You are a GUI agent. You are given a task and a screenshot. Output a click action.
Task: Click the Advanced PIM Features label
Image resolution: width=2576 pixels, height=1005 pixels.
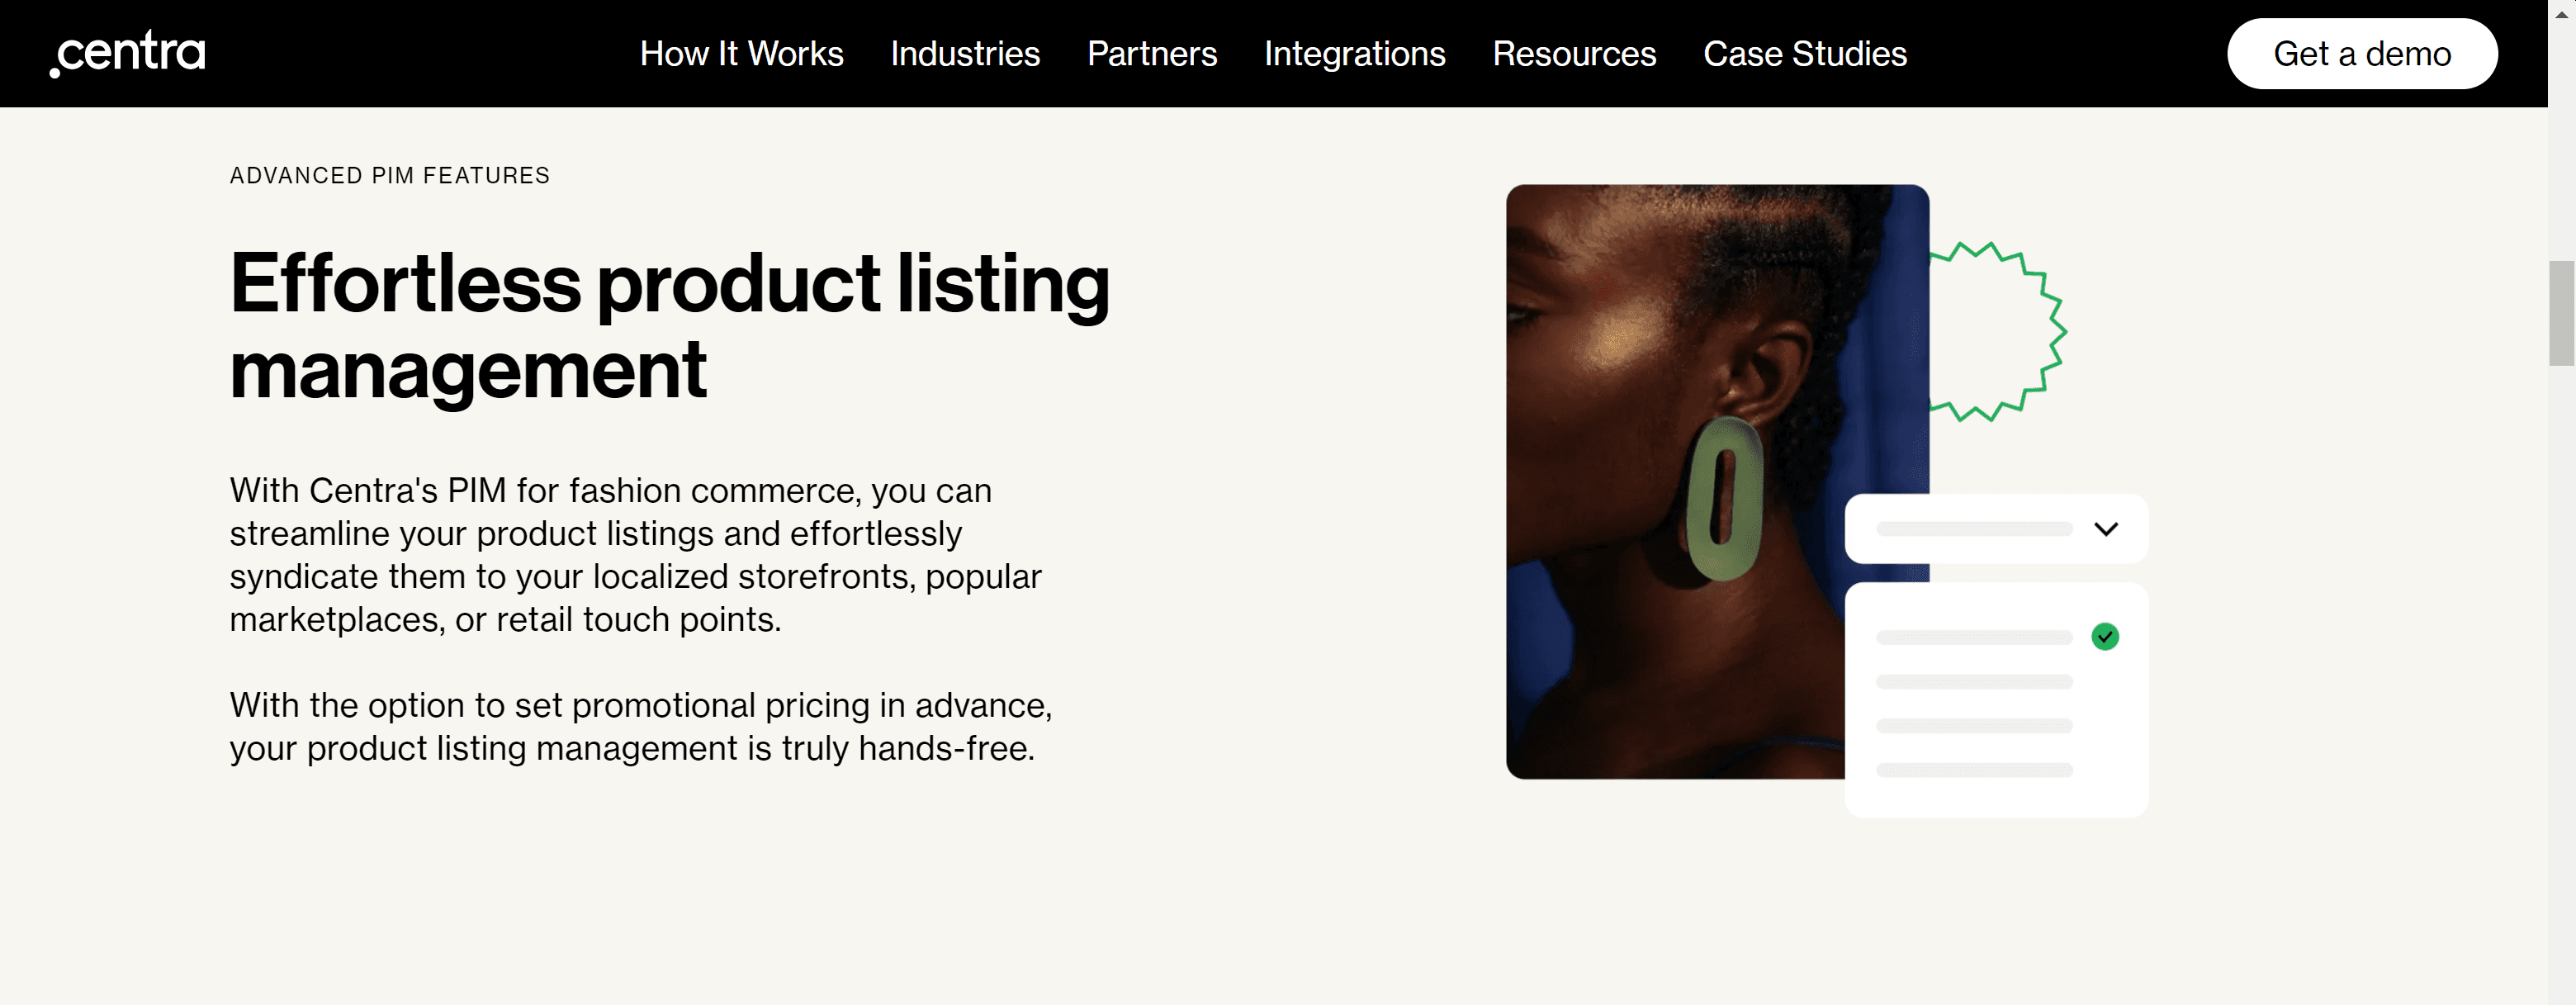click(390, 176)
